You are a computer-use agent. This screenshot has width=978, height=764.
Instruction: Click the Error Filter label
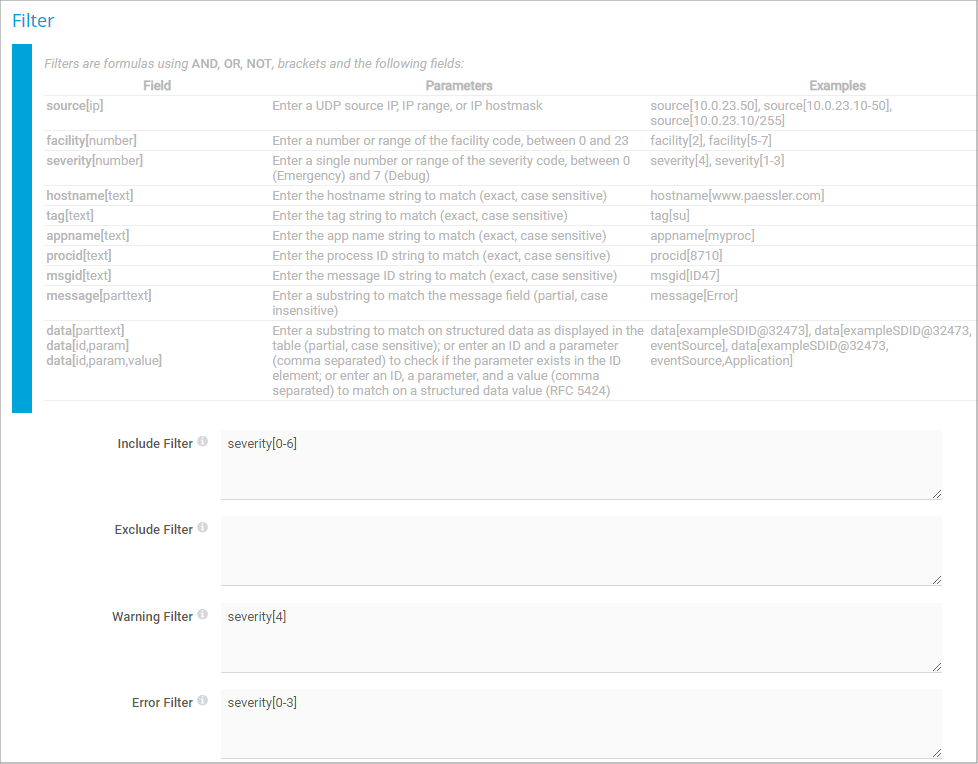162,703
